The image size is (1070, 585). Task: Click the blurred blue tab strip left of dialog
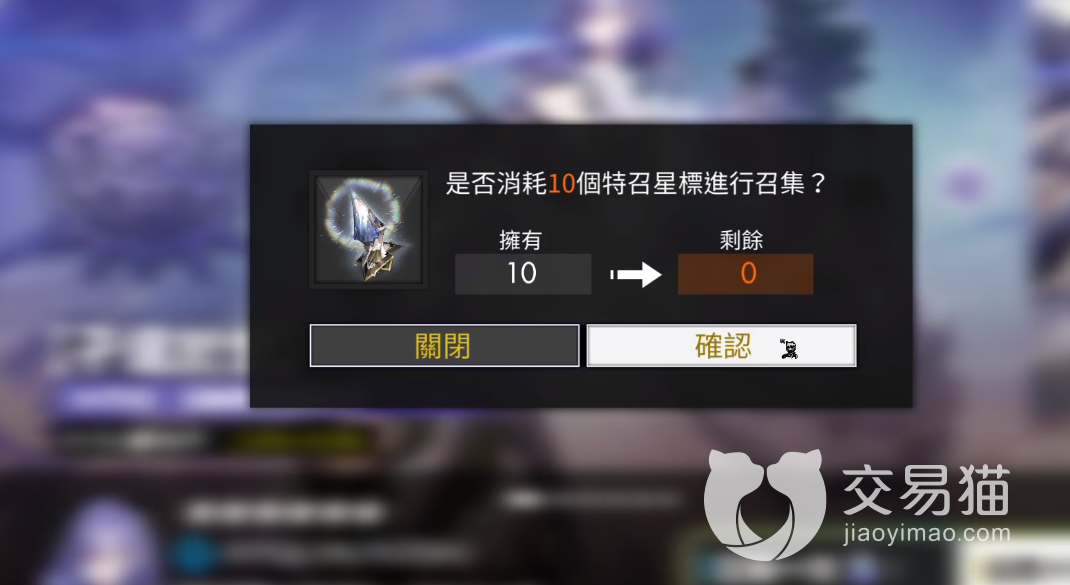[154, 398]
